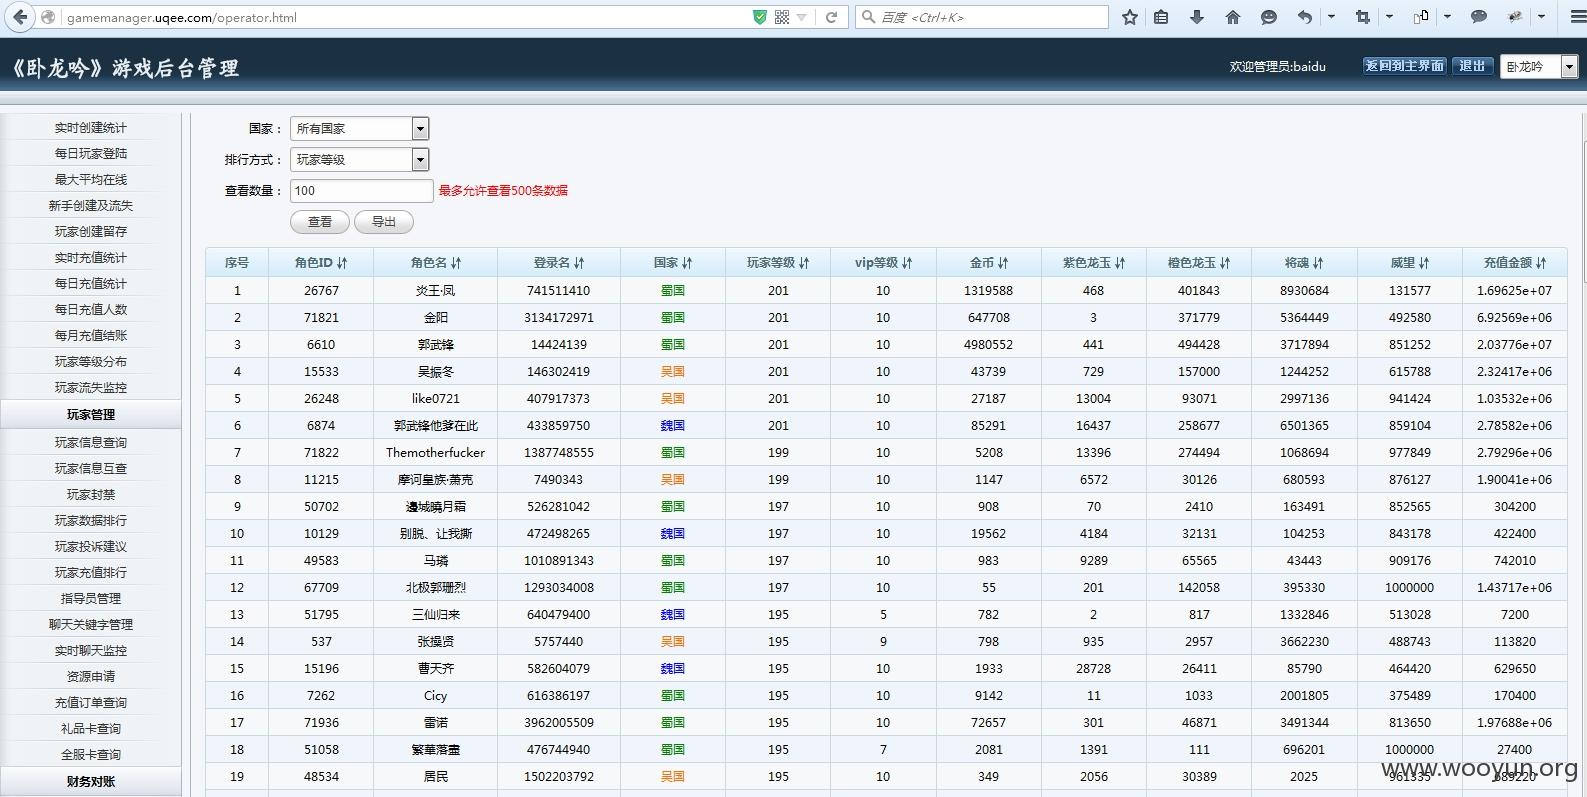Select 新手创建及流失 sidebar item
Viewport: 1587px width, 797px height.
(91, 206)
